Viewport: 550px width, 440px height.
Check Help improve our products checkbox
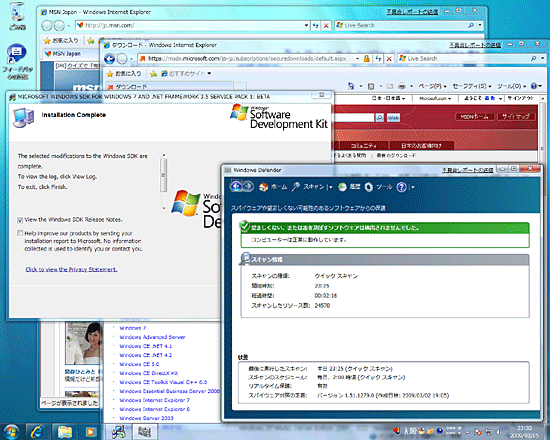[20, 233]
